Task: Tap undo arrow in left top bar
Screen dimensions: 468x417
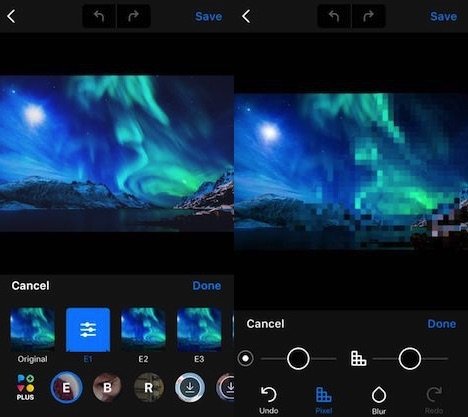Action: [x=99, y=16]
